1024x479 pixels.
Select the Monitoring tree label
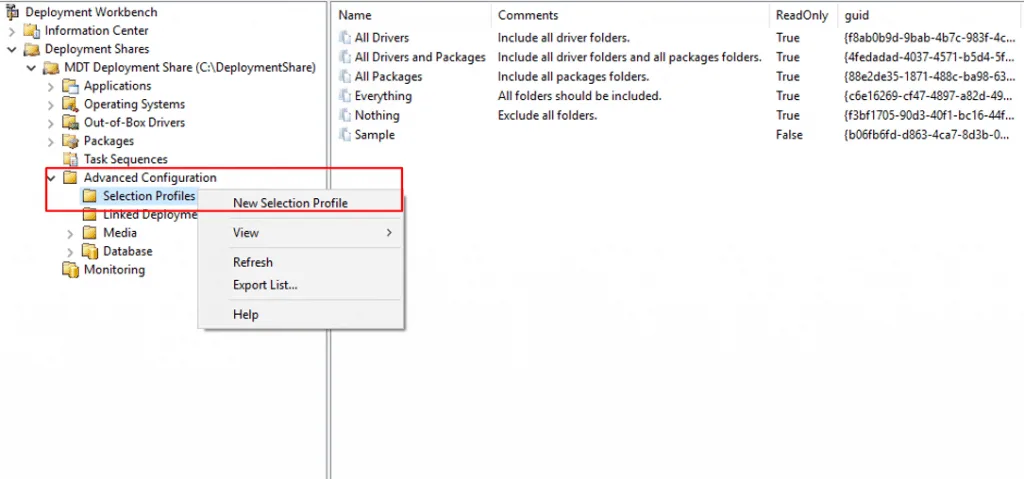[114, 269]
